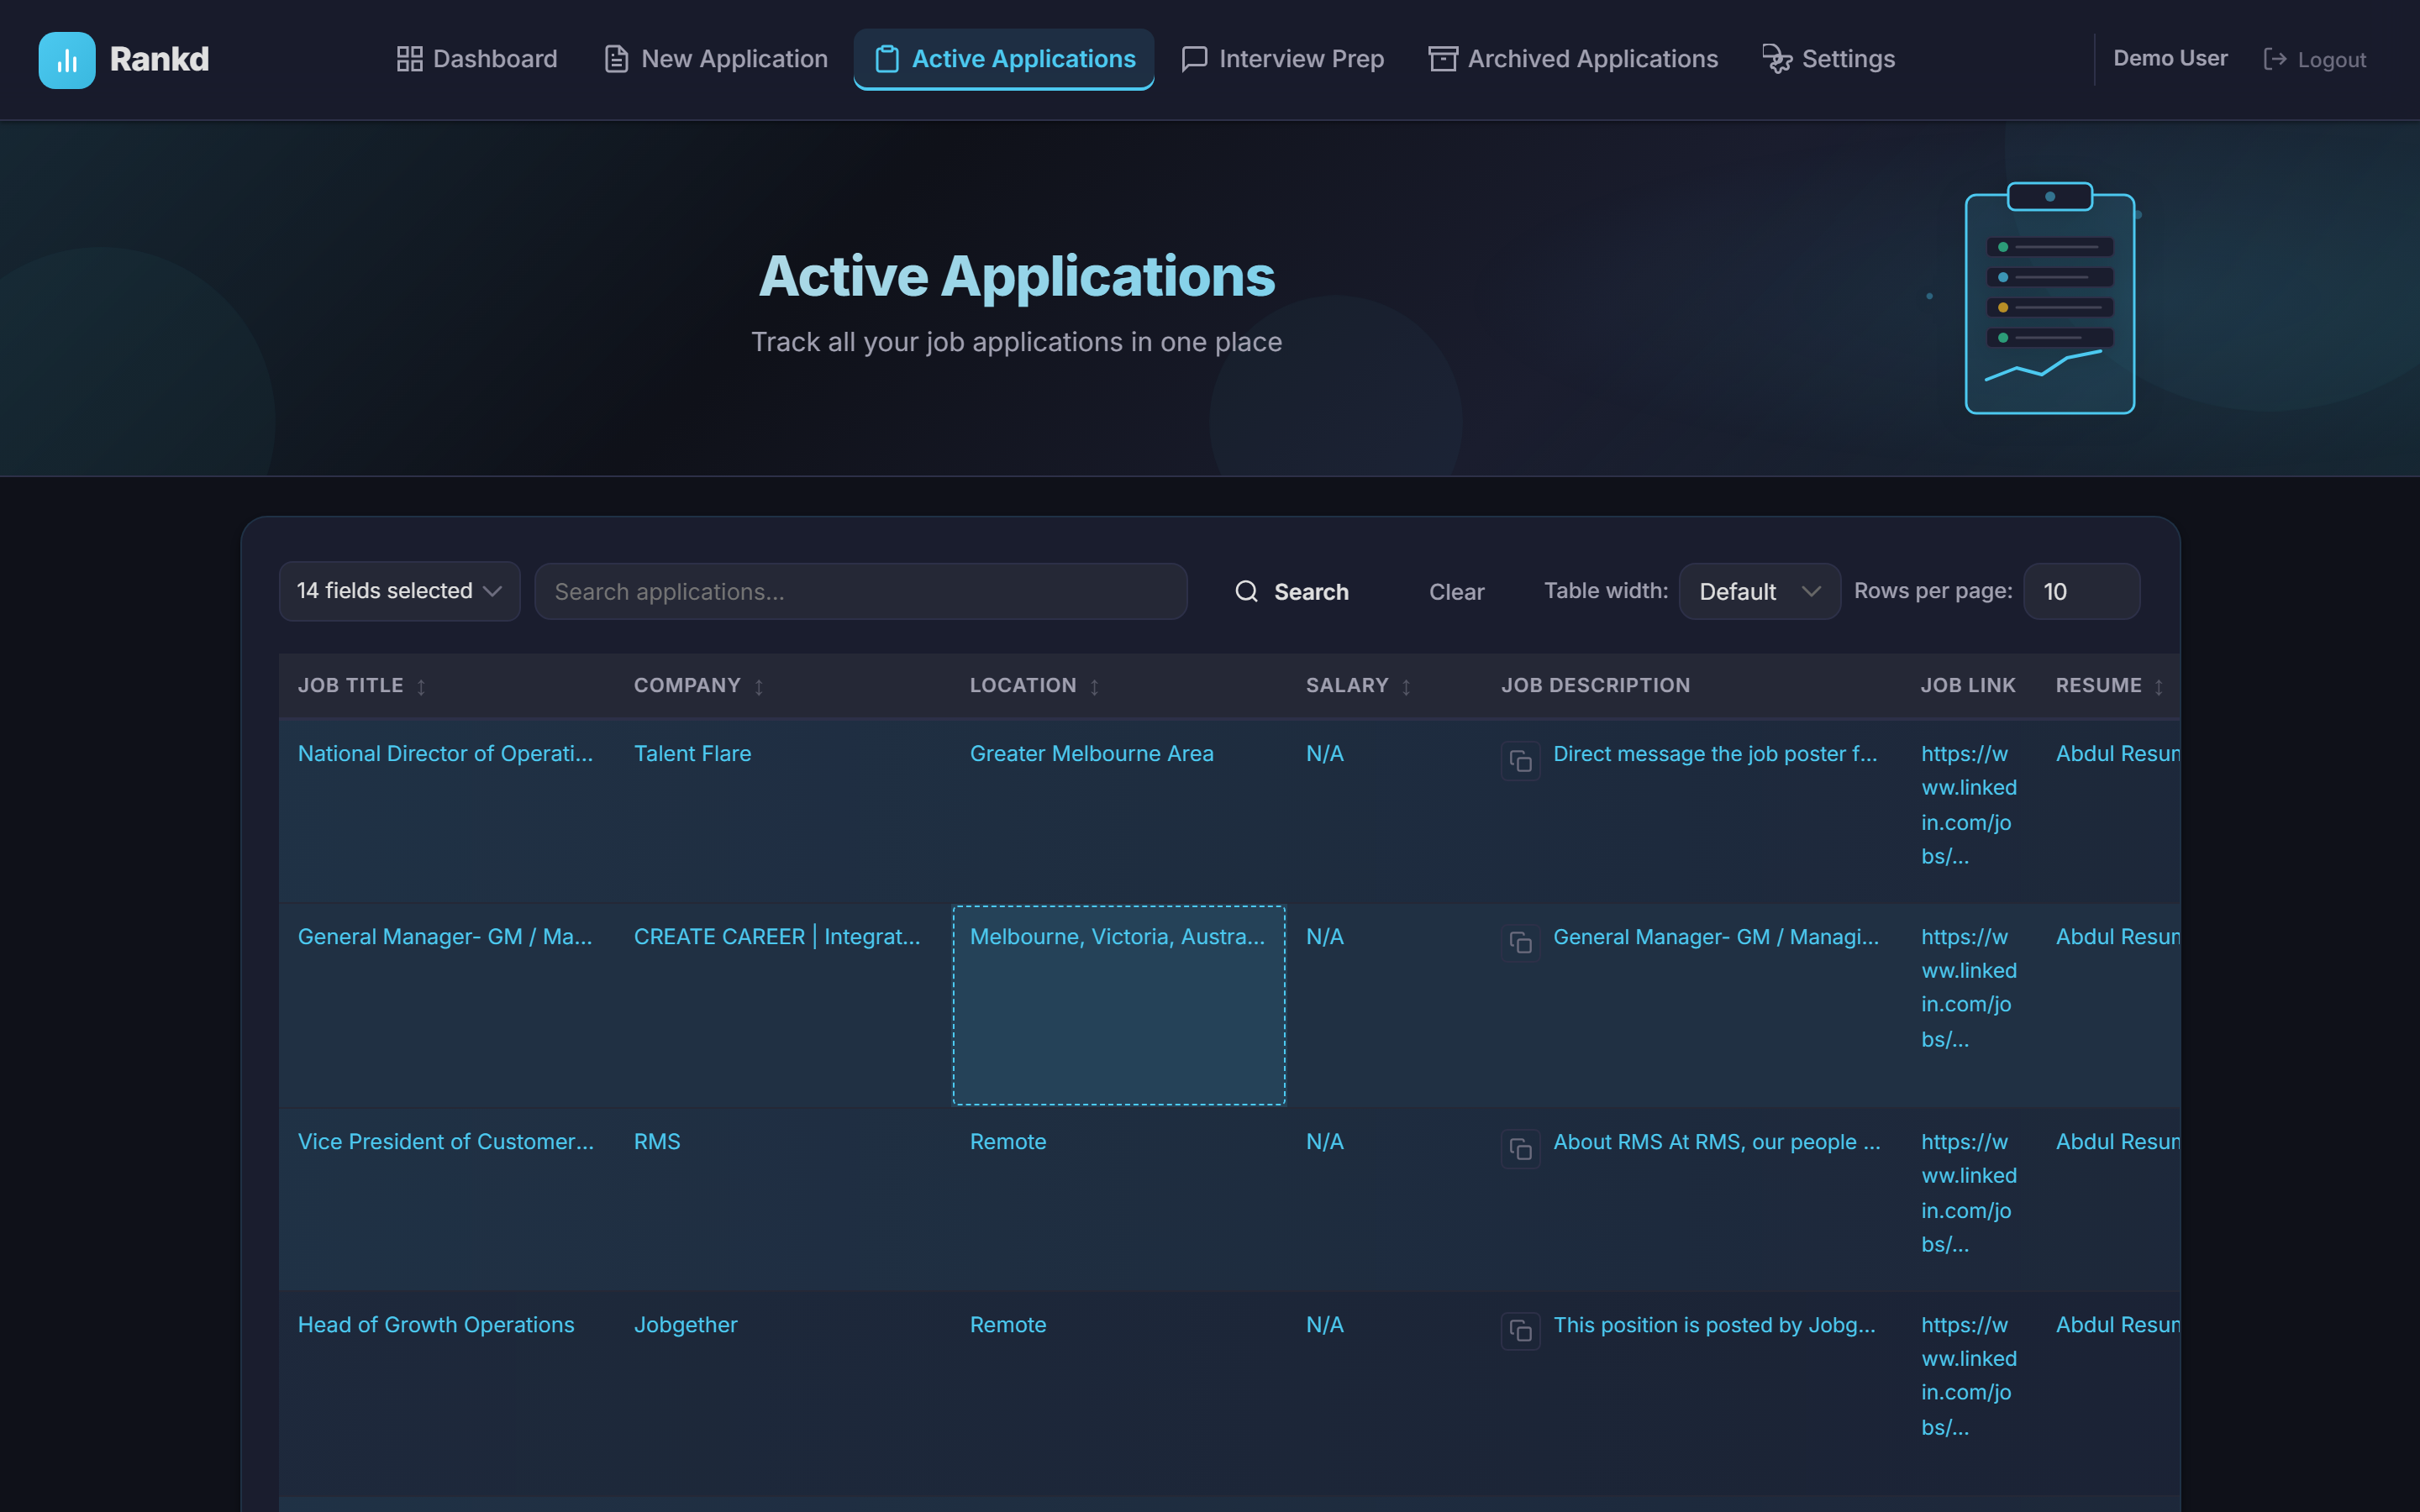
Task: Toggle sorting on the Salary column
Action: pyautogui.click(x=1405, y=686)
